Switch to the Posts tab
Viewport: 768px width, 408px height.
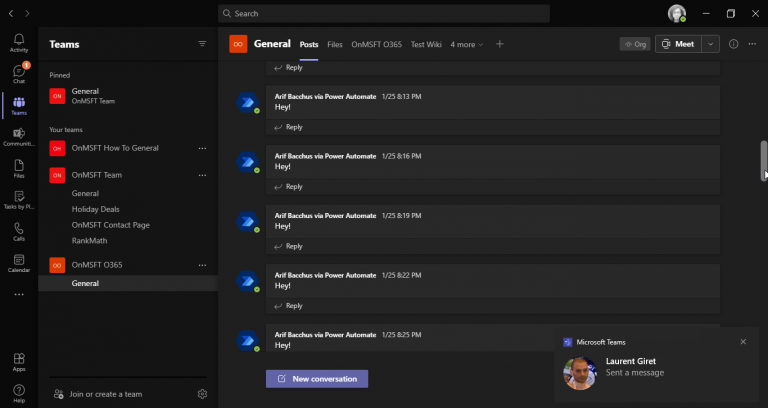(309, 45)
